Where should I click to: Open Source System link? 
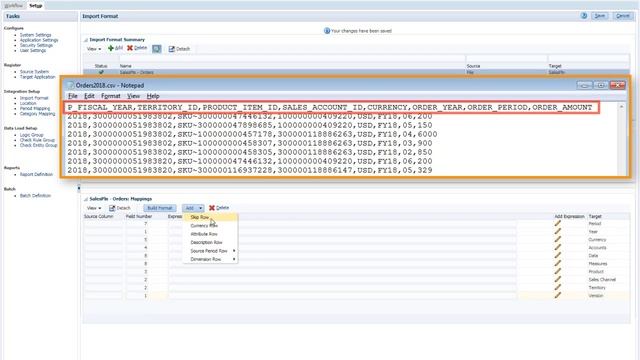click(x=34, y=71)
